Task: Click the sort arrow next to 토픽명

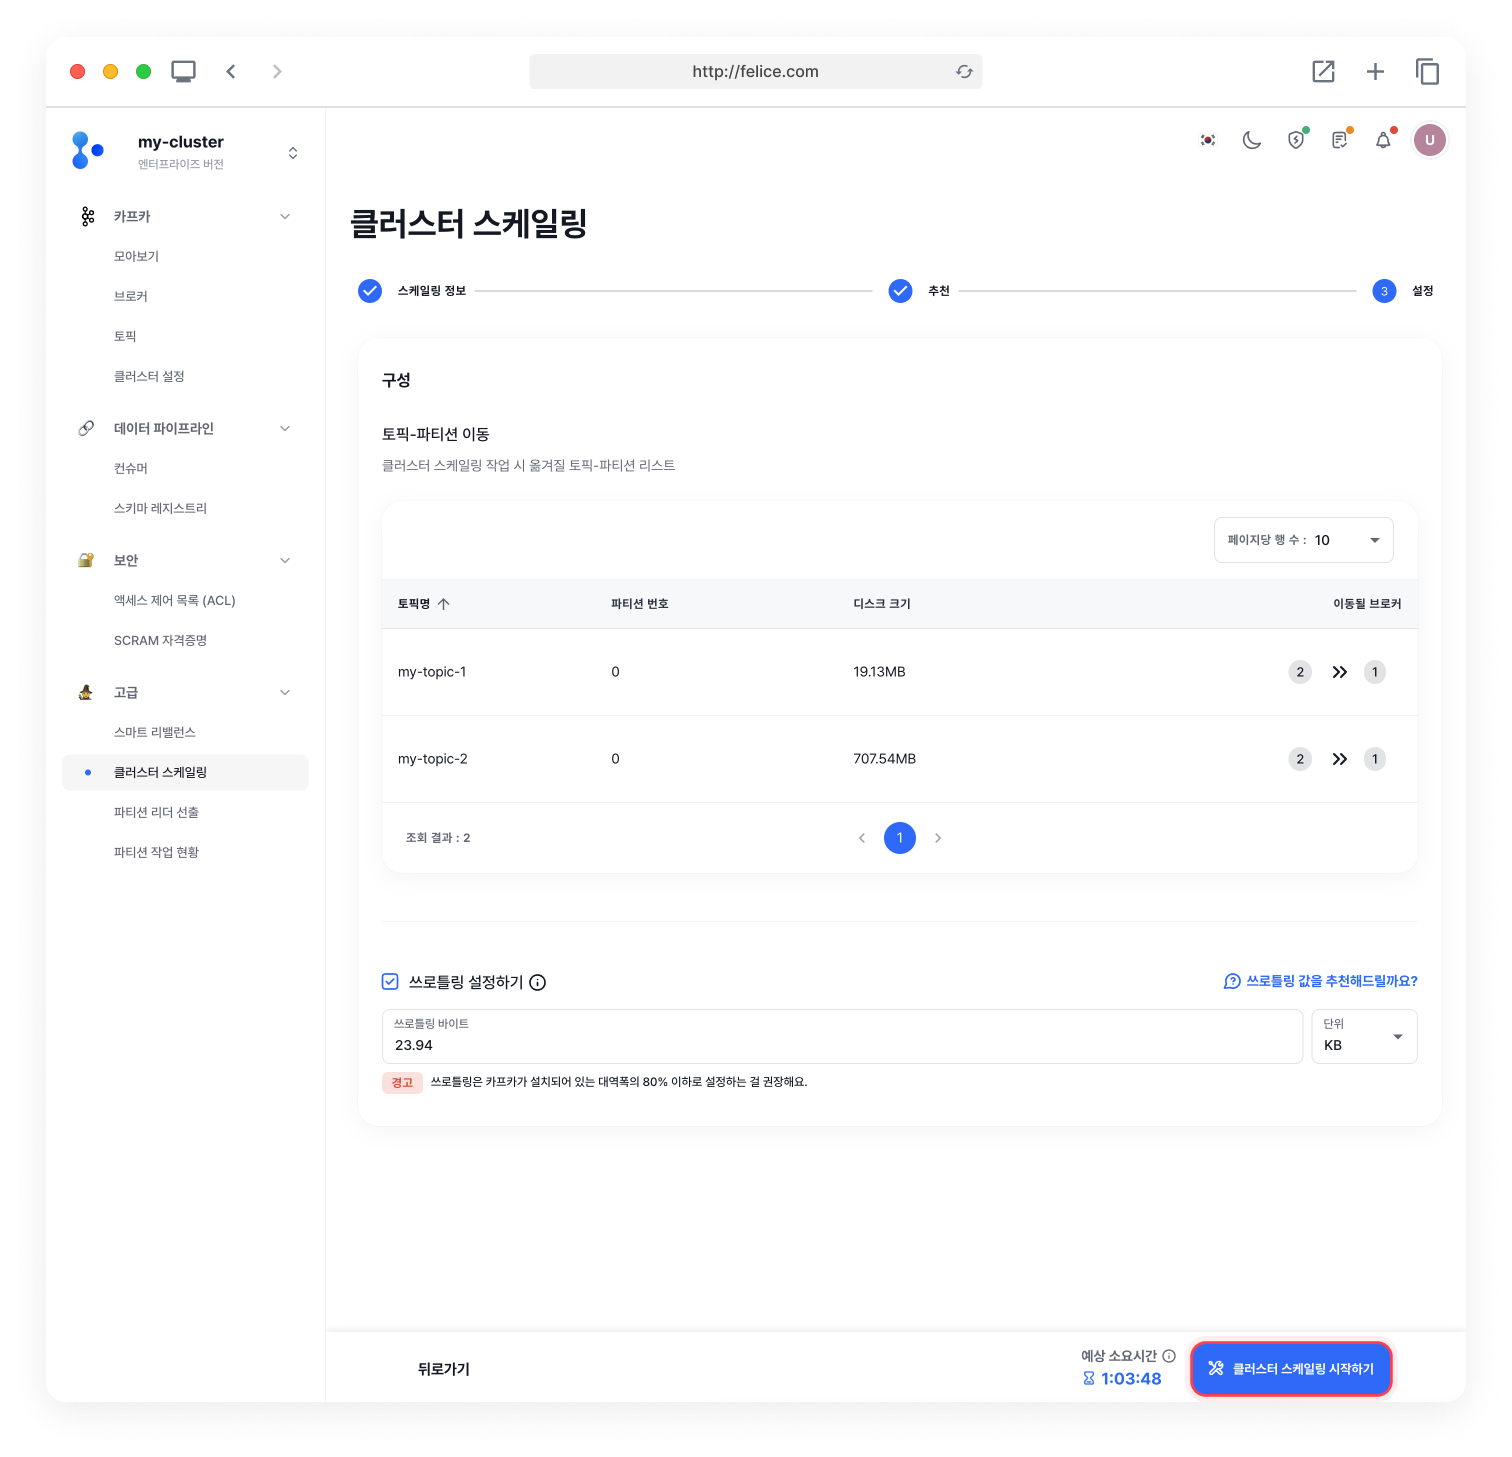Action: (444, 604)
